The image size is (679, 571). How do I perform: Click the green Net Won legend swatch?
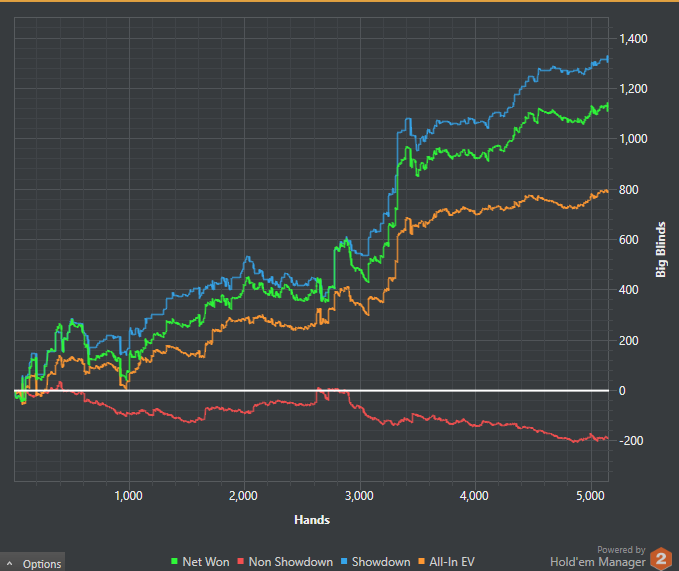(175, 561)
